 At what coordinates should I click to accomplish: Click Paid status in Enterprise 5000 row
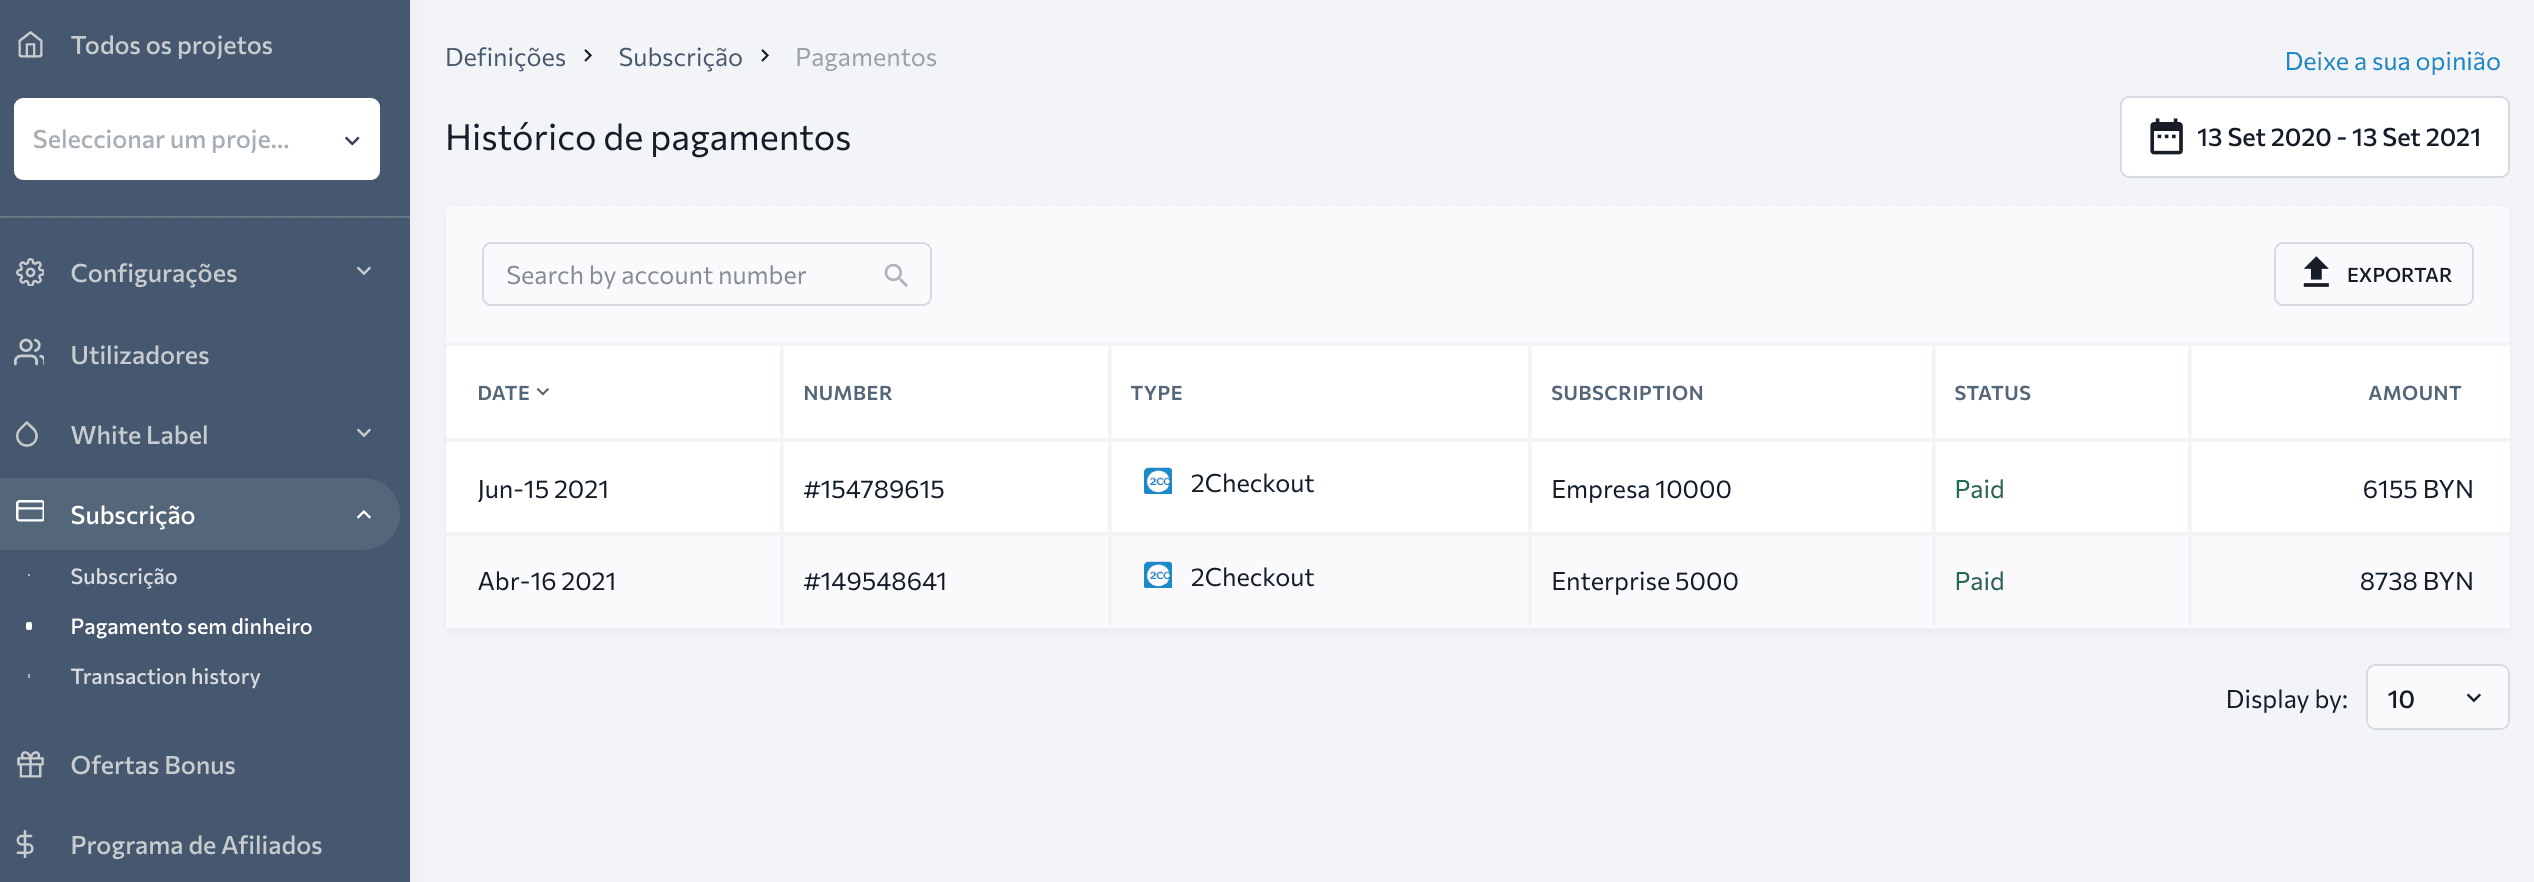pyautogui.click(x=1979, y=581)
